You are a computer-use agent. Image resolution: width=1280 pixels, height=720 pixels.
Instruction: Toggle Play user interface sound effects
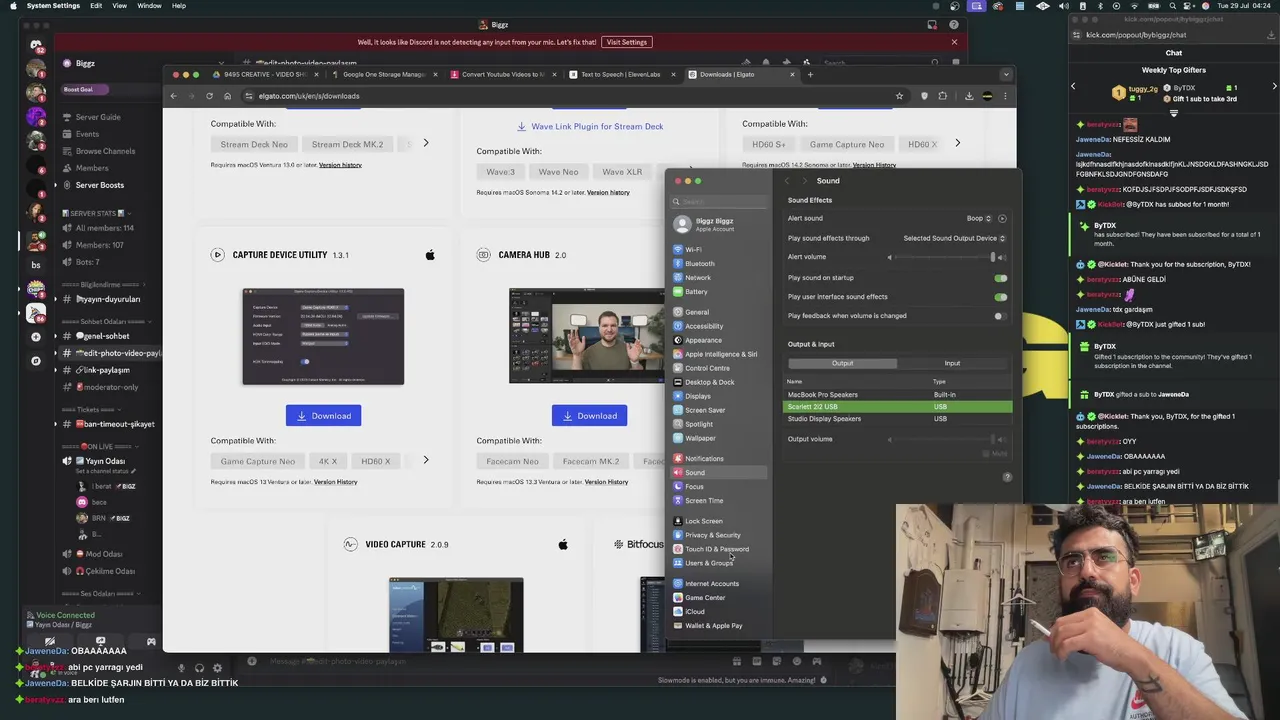(x=1000, y=297)
